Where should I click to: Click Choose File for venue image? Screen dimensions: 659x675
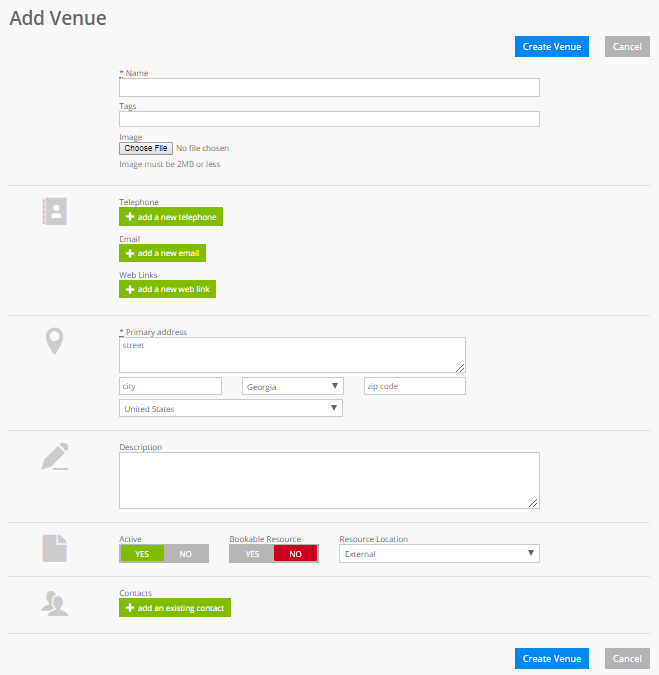[146, 148]
